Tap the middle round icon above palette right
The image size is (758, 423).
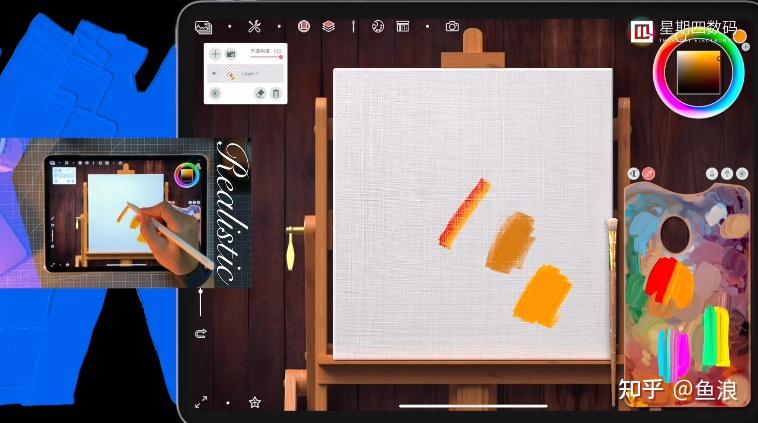(x=727, y=174)
